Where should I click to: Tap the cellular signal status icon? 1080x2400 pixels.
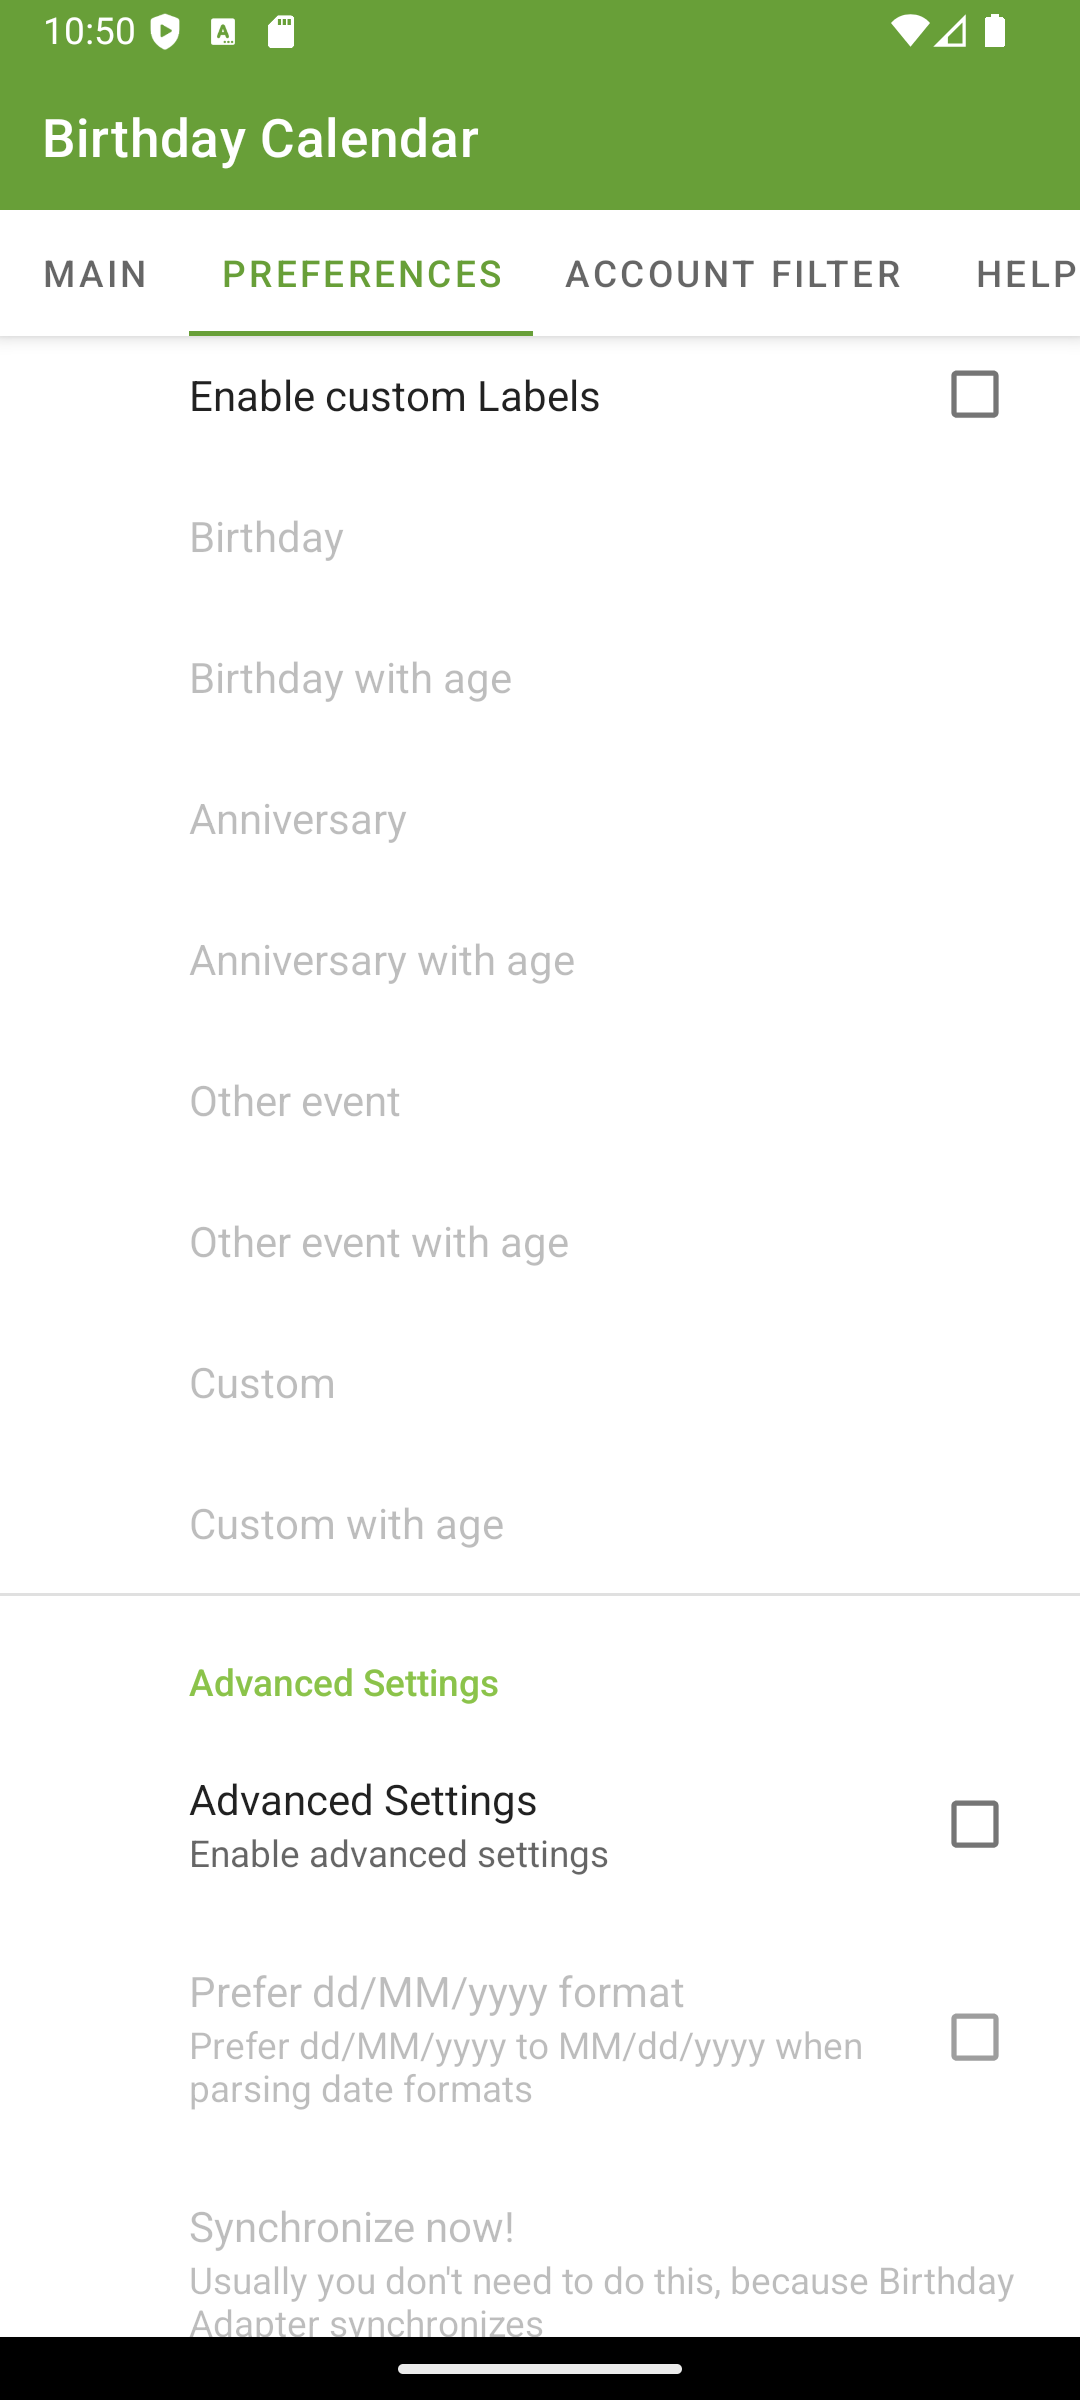coord(951,32)
